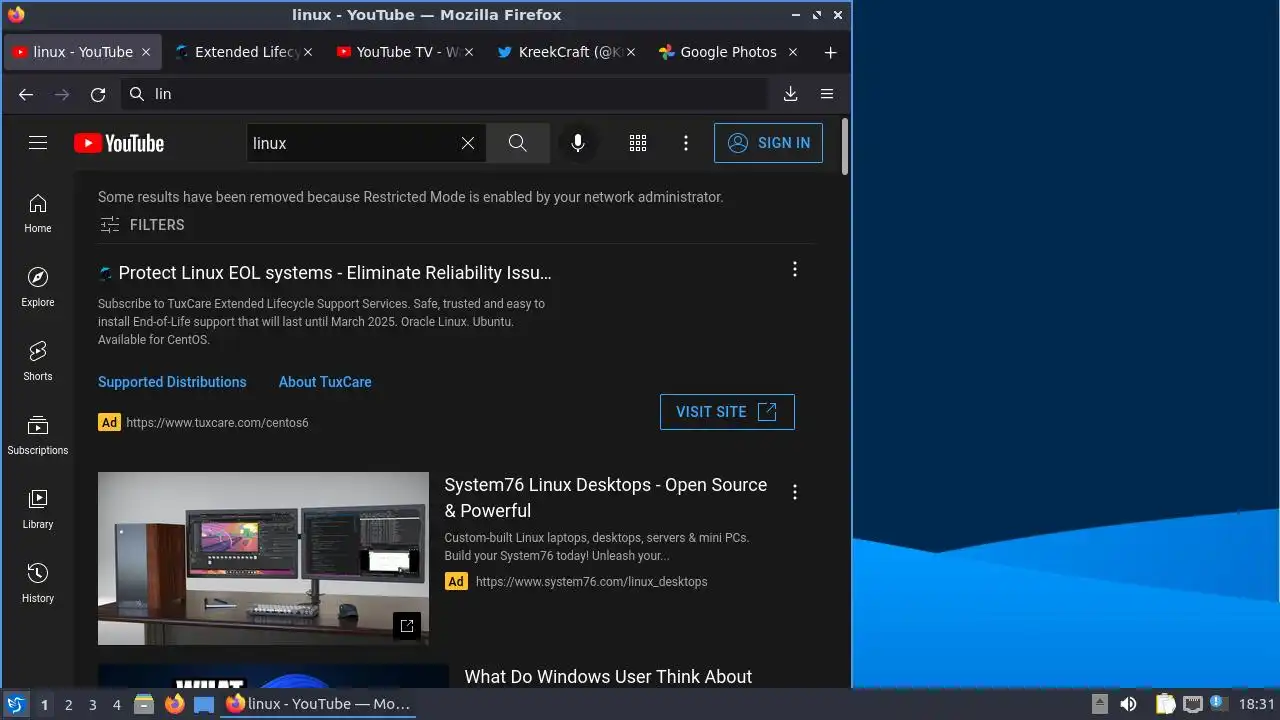This screenshot has height=720, width=1280.
Task: Click the removable media eject tray icon
Action: [x=1099, y=704]
